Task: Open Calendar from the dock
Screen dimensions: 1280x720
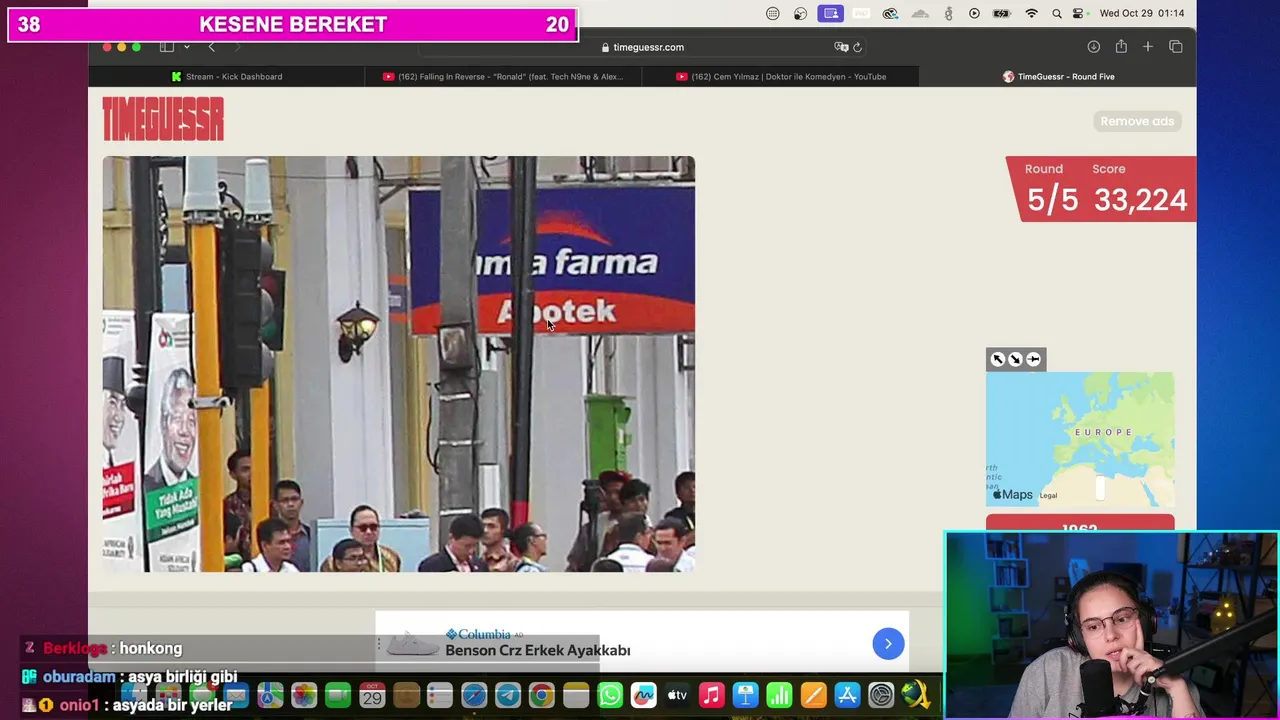Action: (372, 694)
